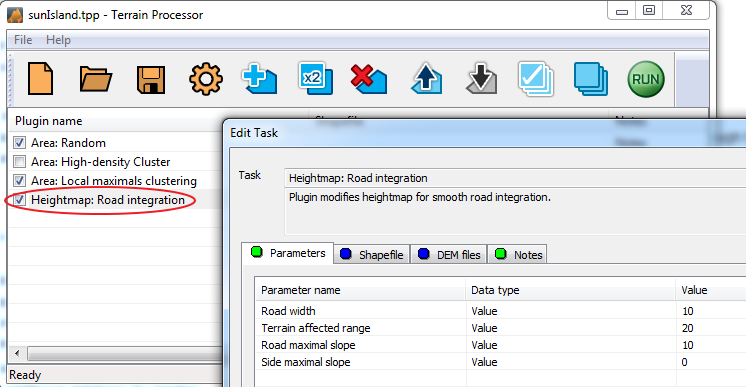Select the Road width parameter row

point(501,311)
